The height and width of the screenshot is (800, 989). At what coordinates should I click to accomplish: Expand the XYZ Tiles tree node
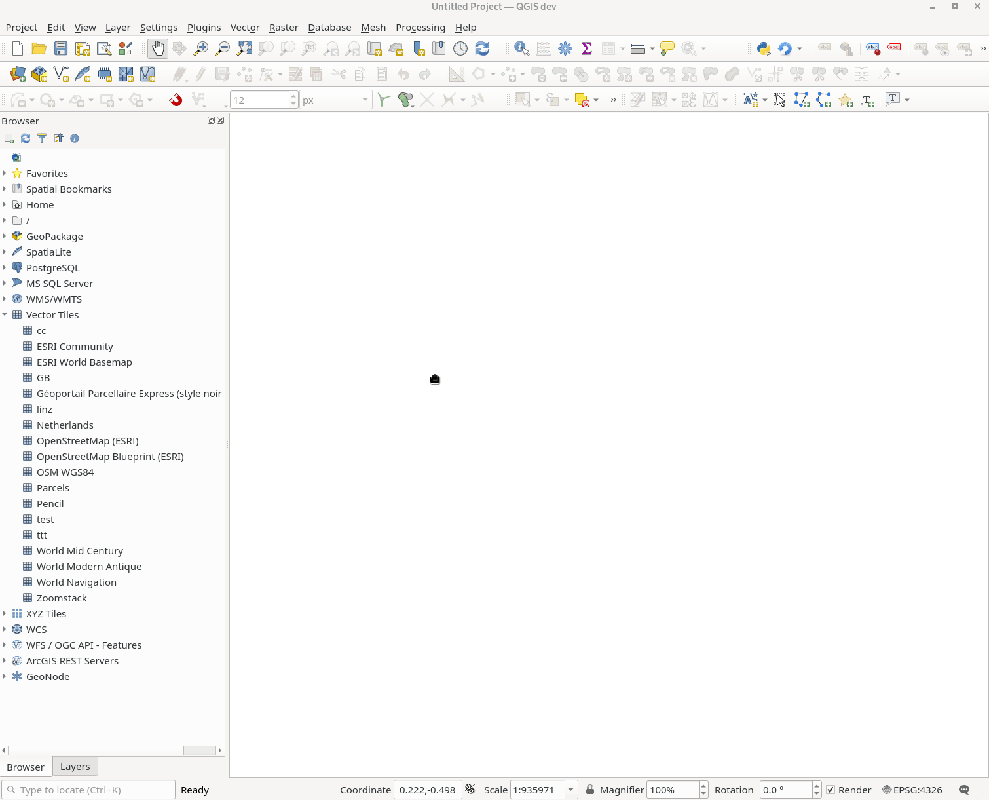coord(5,614)
